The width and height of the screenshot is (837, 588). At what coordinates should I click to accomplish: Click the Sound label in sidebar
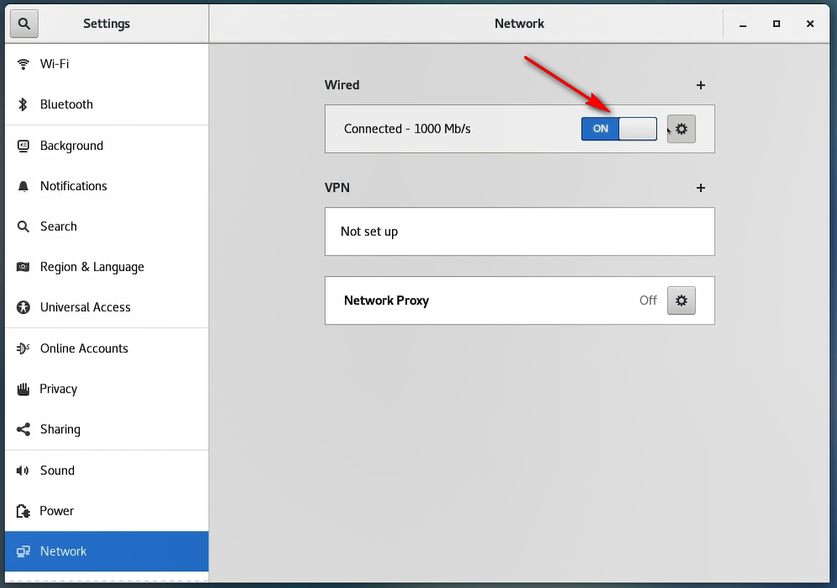point(58,471)
